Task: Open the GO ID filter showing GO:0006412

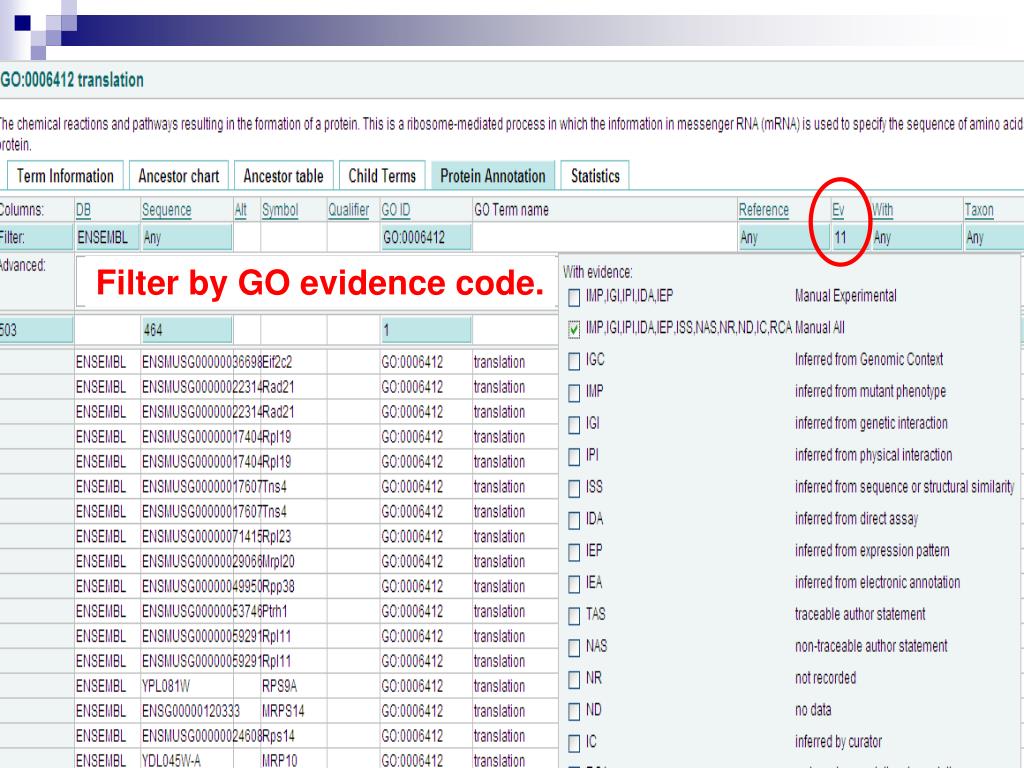Action: [426, 238]
